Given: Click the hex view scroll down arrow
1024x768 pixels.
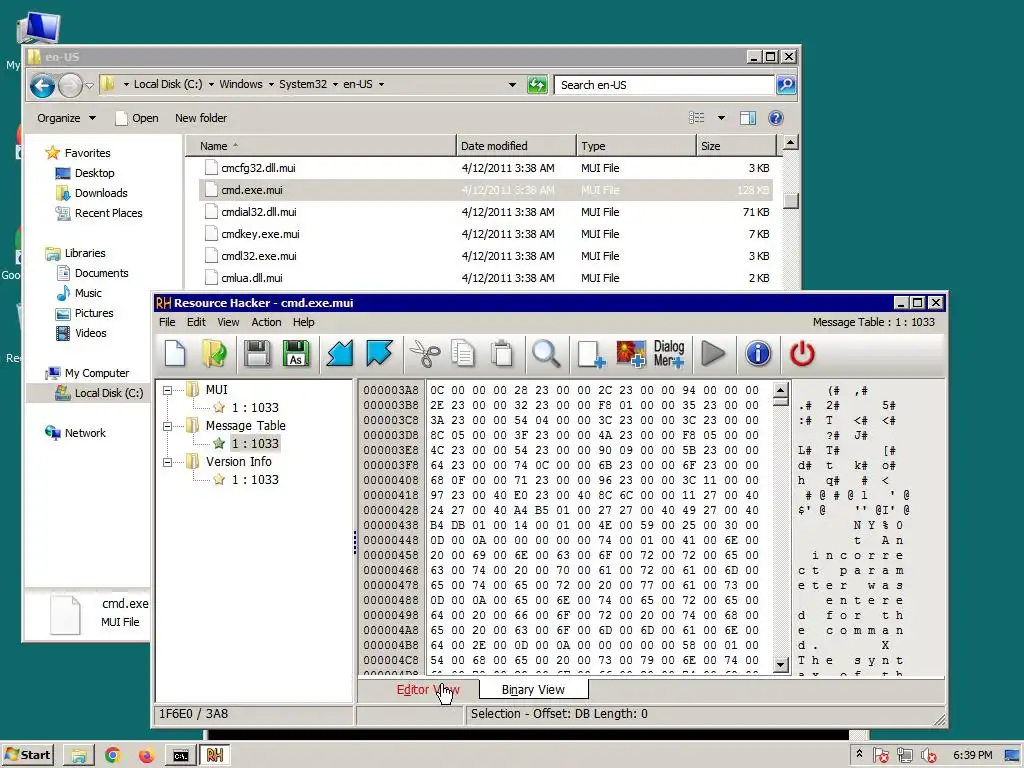Looking at the screenshot, I should click(x=780, y=665).
